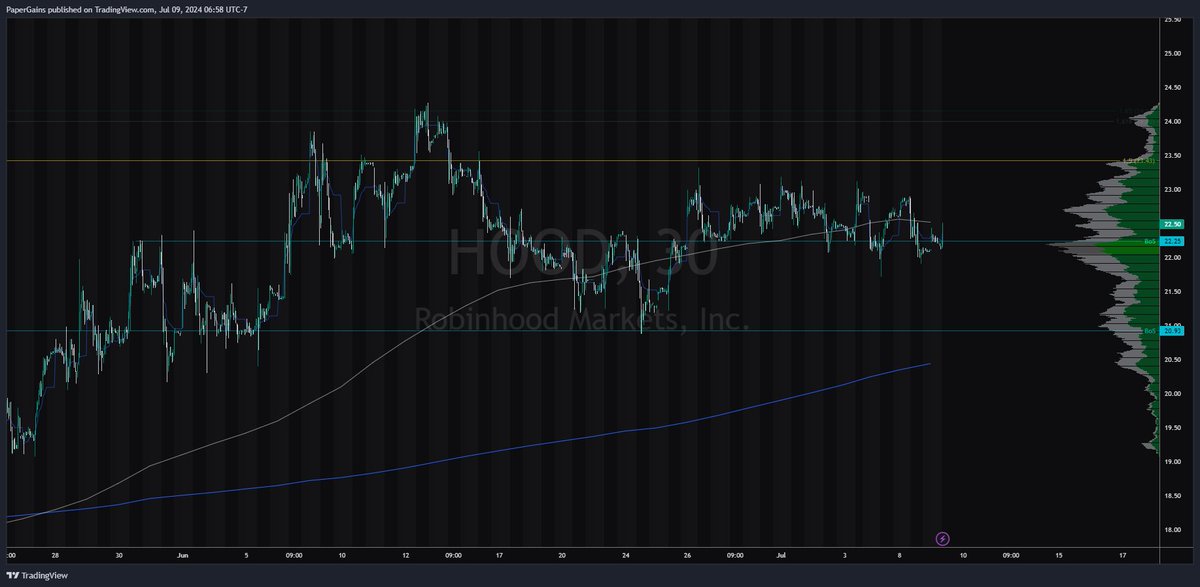The width and height of the screenshot is (1200, 587).
Task: Click the BoS label beside 20.93
Action: [1151, 330]
